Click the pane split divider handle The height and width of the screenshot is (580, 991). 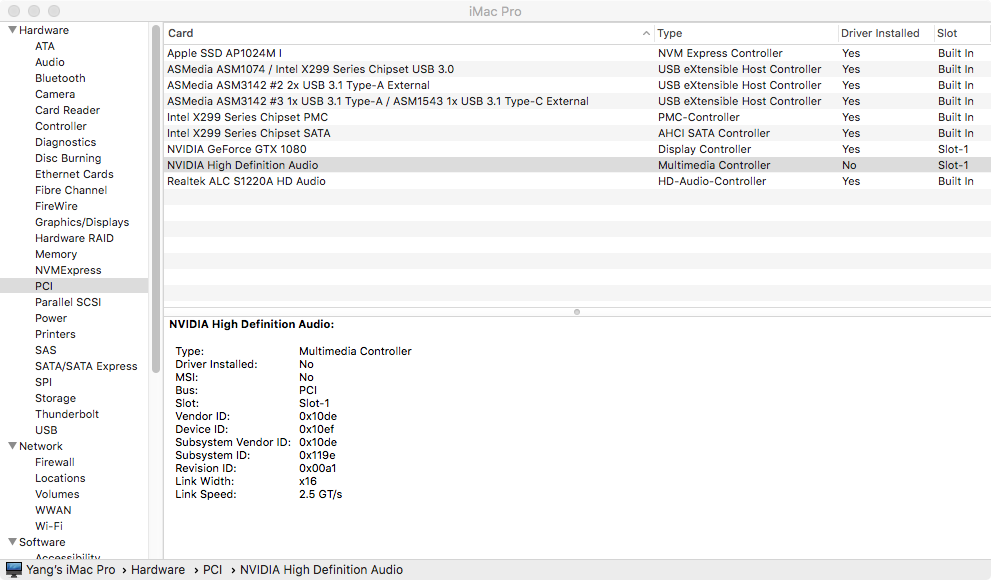pyautogui.click(x=576, y=311)
